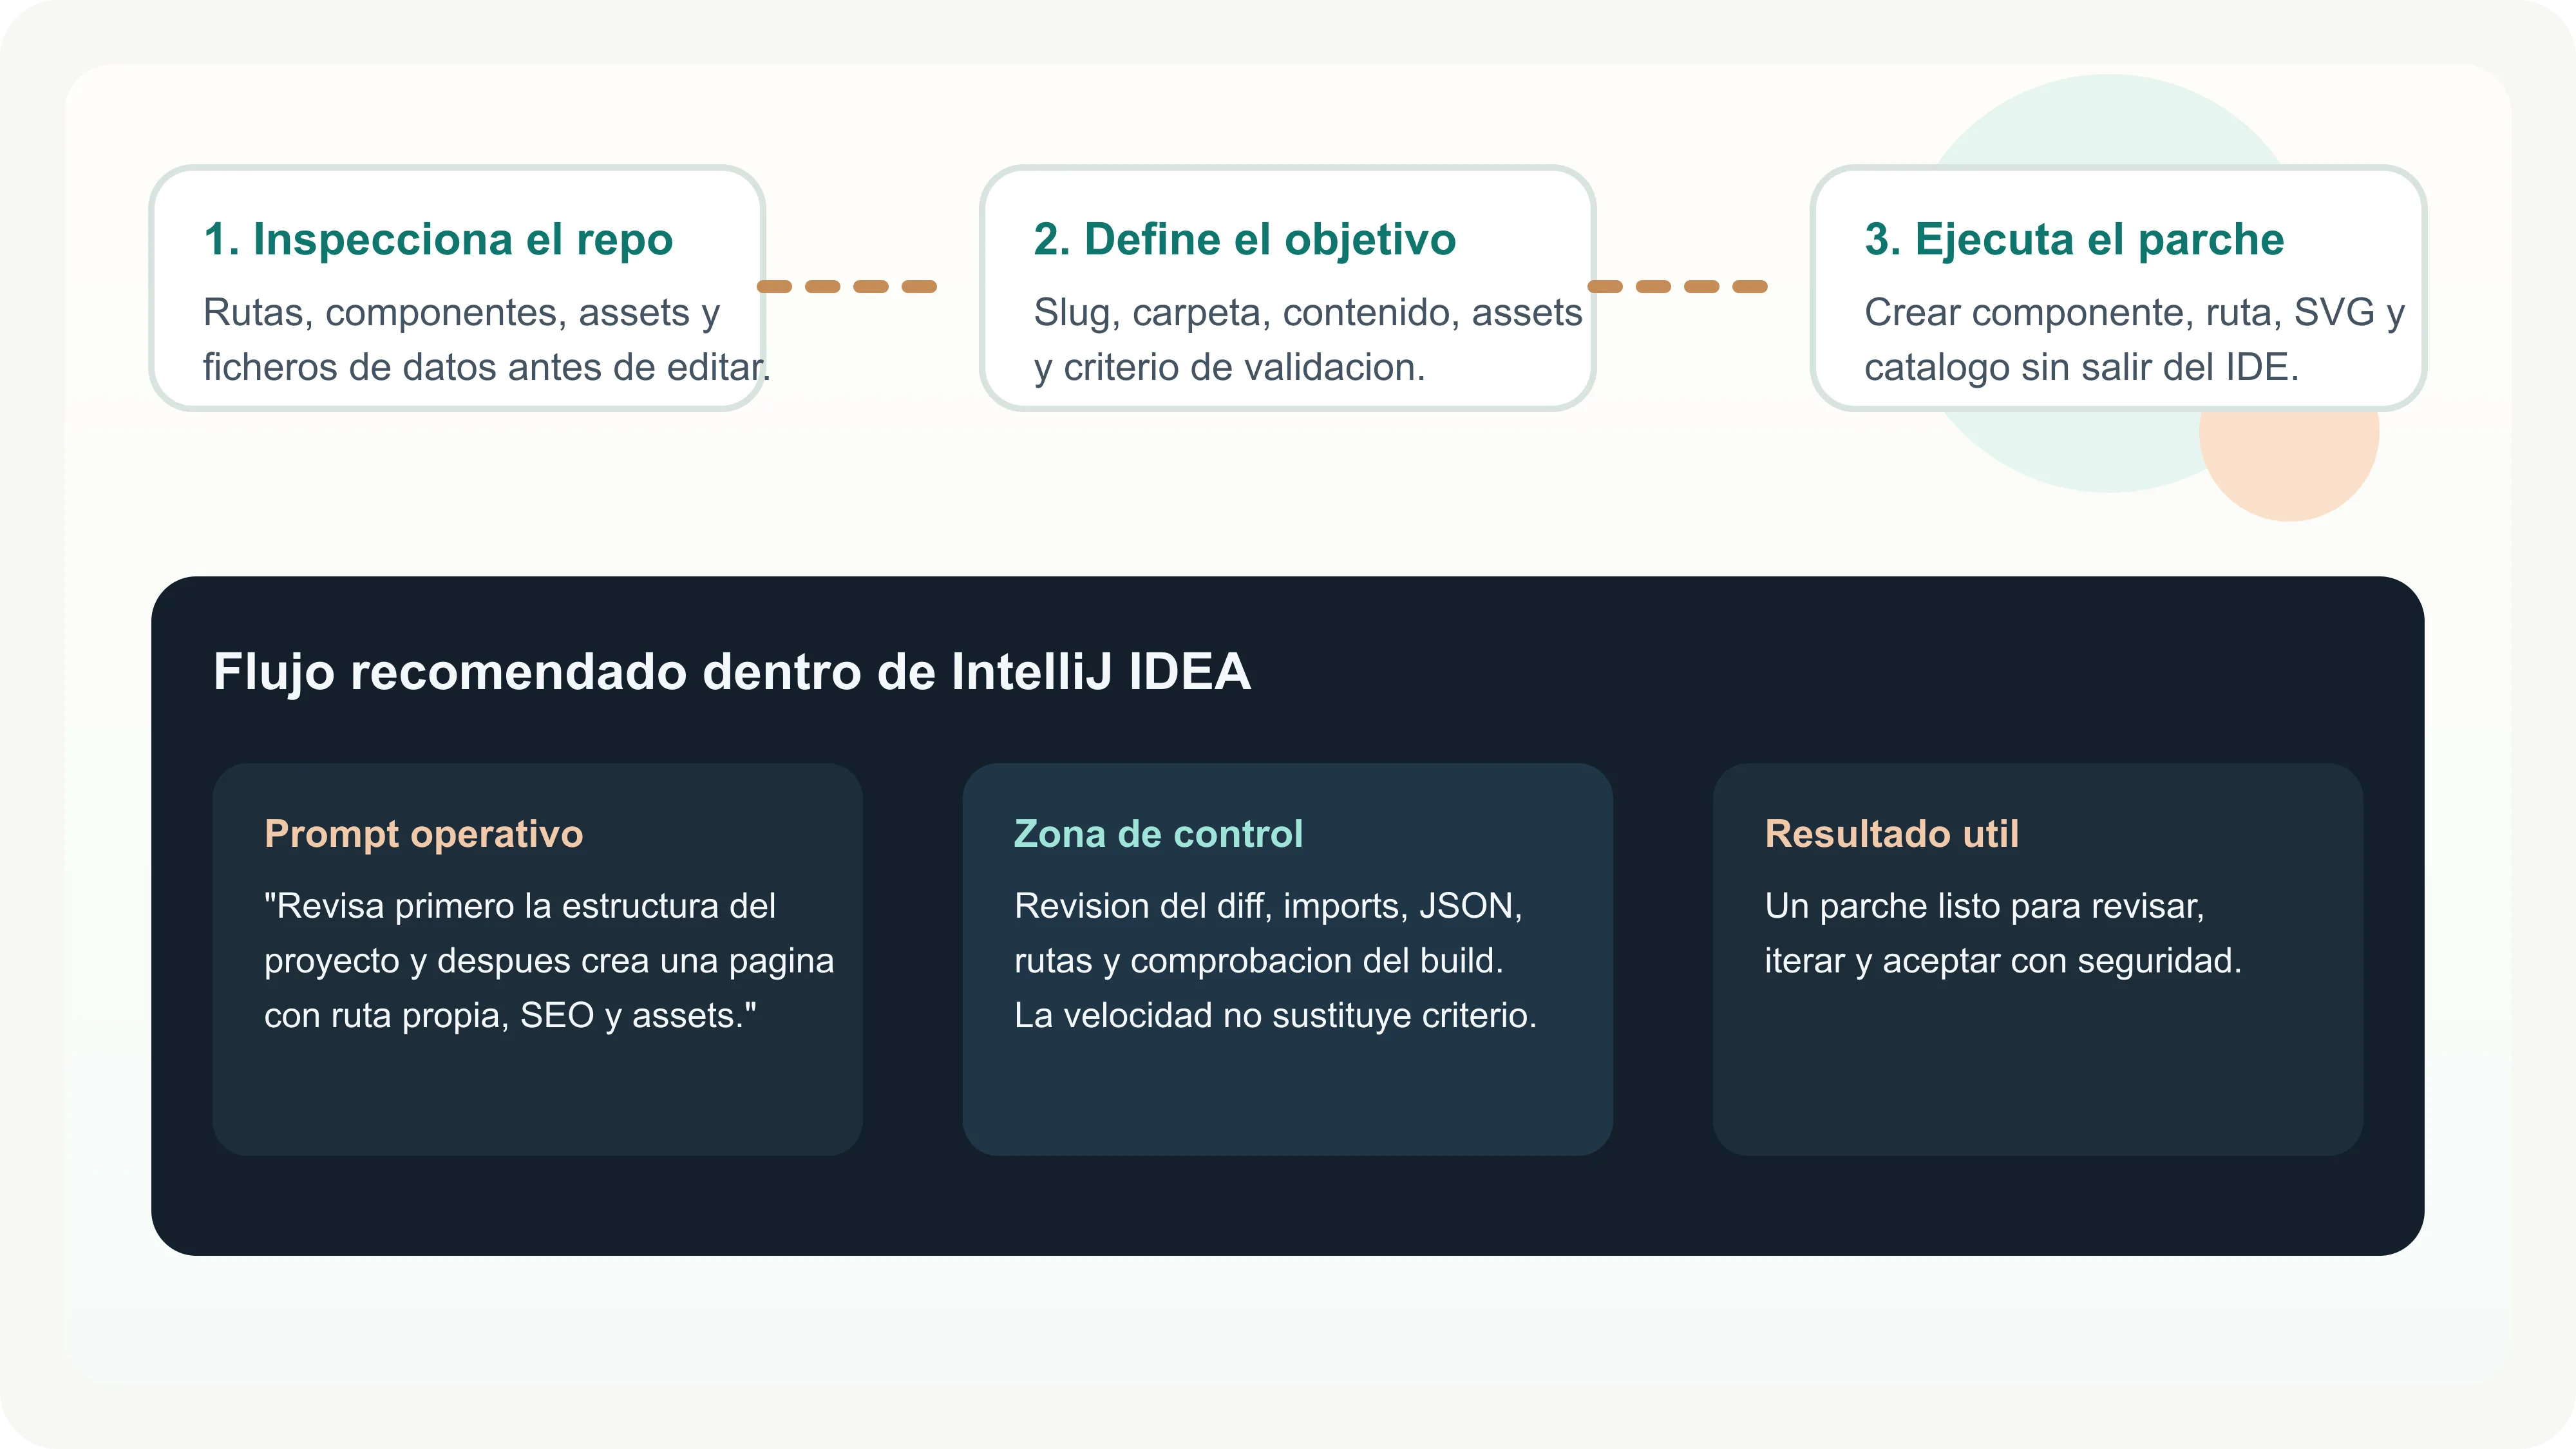2576x1449 pixels.
Task: Click title 'Flujo recomendado dentro de IntelliJ IDEA'
Action: [732, 672]
